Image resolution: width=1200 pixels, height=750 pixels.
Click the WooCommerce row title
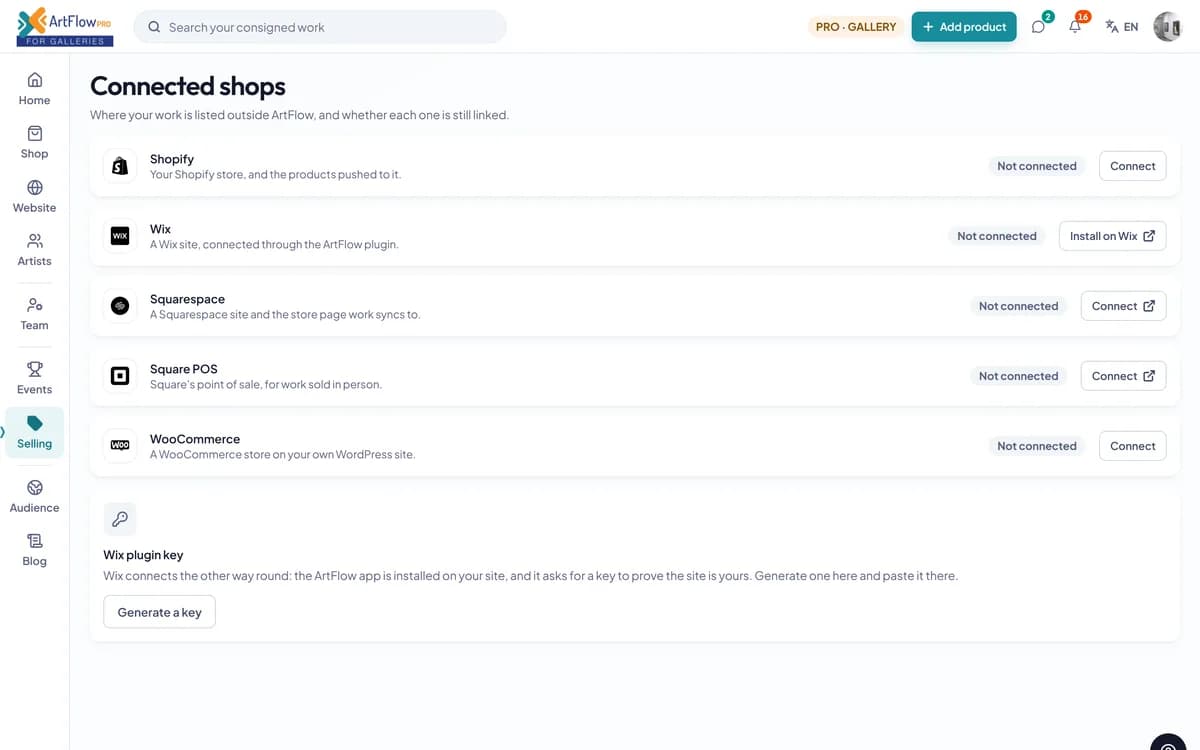coord(195,439)
